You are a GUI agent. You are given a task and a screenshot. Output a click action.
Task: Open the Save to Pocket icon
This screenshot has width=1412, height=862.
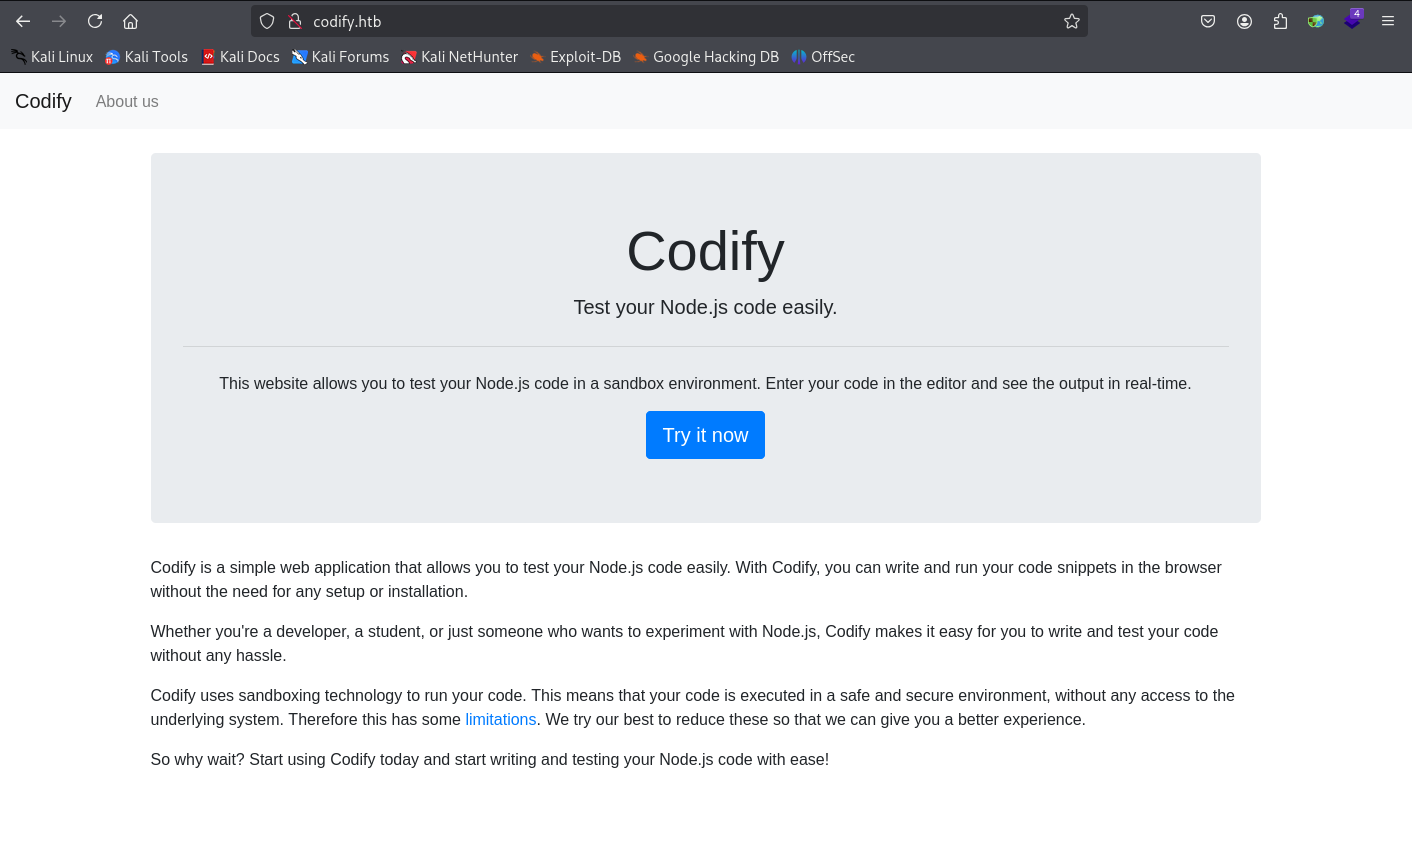point(1208,21)
